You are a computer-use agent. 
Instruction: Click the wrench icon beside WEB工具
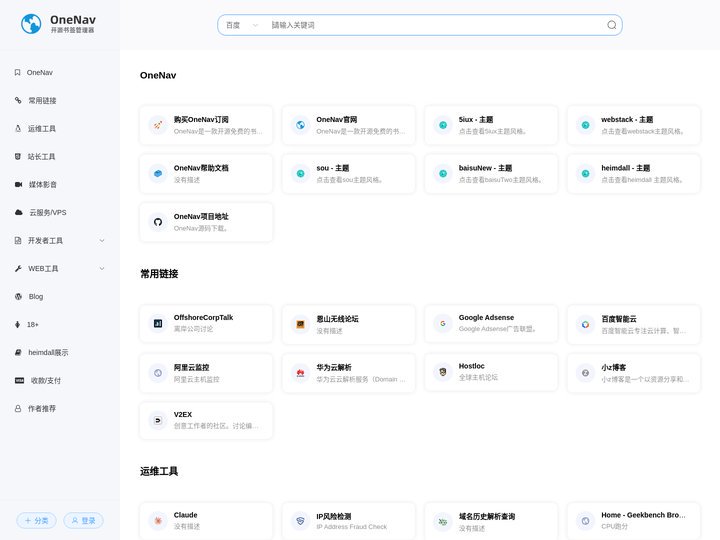[18, 269]
